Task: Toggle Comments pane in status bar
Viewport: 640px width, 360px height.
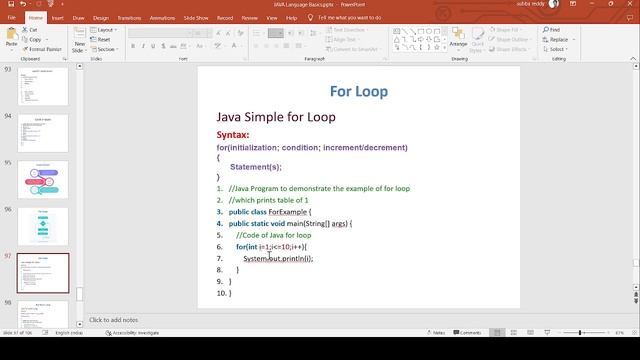Action: (x=467, y=333)
